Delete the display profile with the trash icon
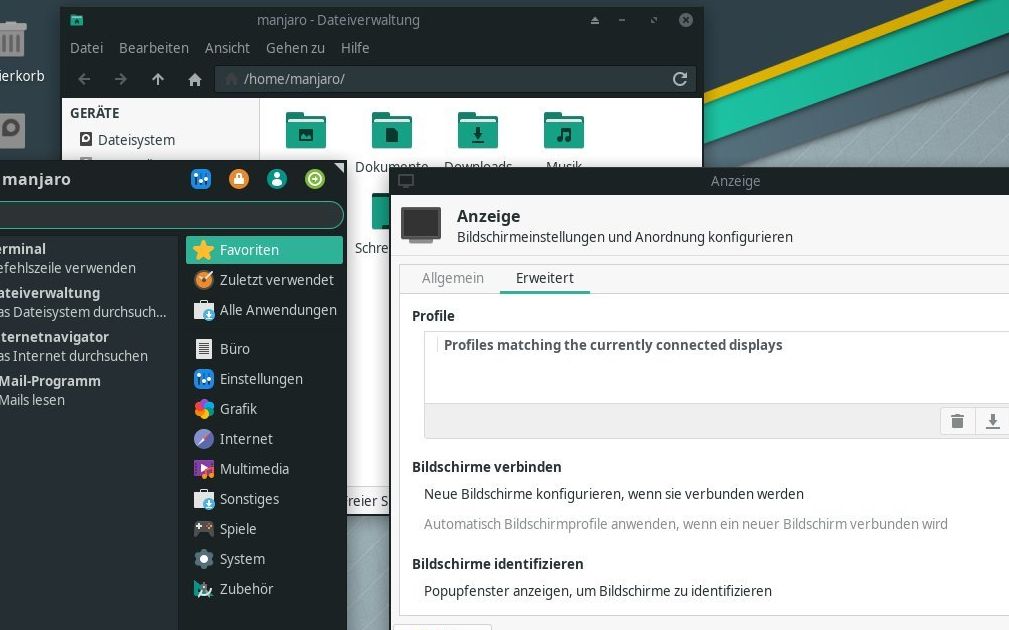The image size is (1009, 630). point(957,421)
